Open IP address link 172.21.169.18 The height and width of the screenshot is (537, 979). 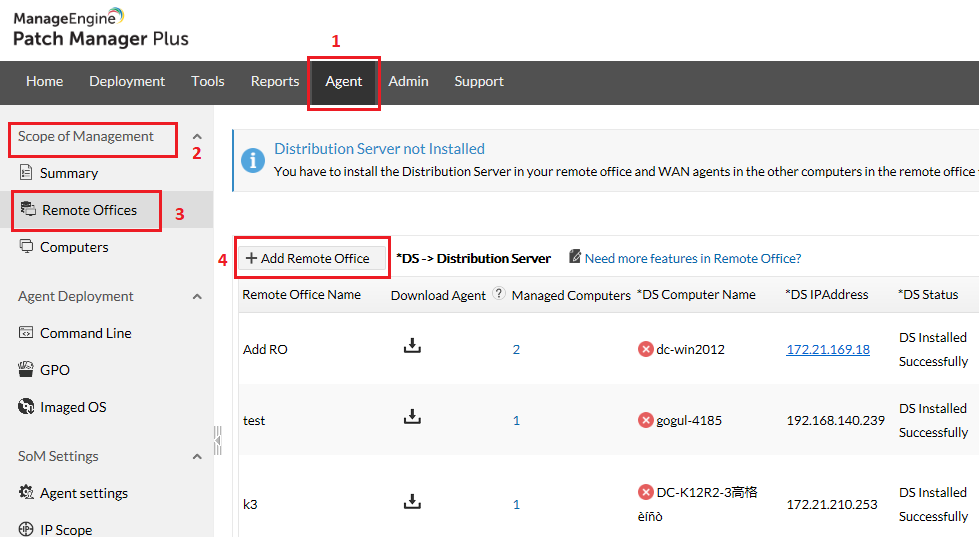pyautogui.click(x=828, y=350)
